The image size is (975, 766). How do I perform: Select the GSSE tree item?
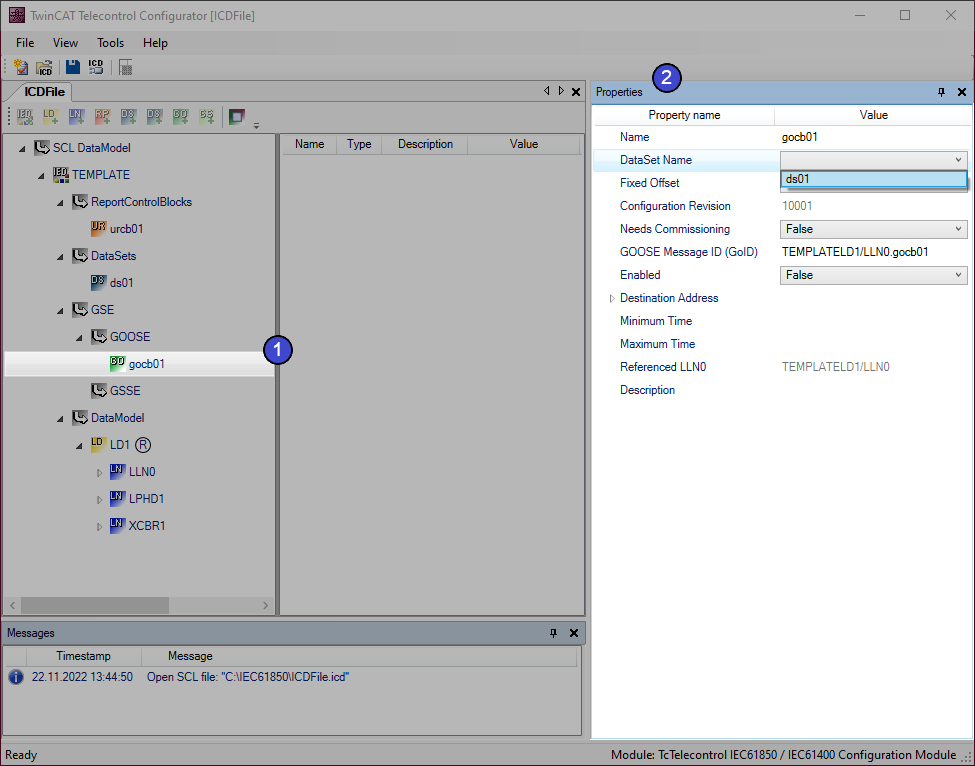point(125,390)
